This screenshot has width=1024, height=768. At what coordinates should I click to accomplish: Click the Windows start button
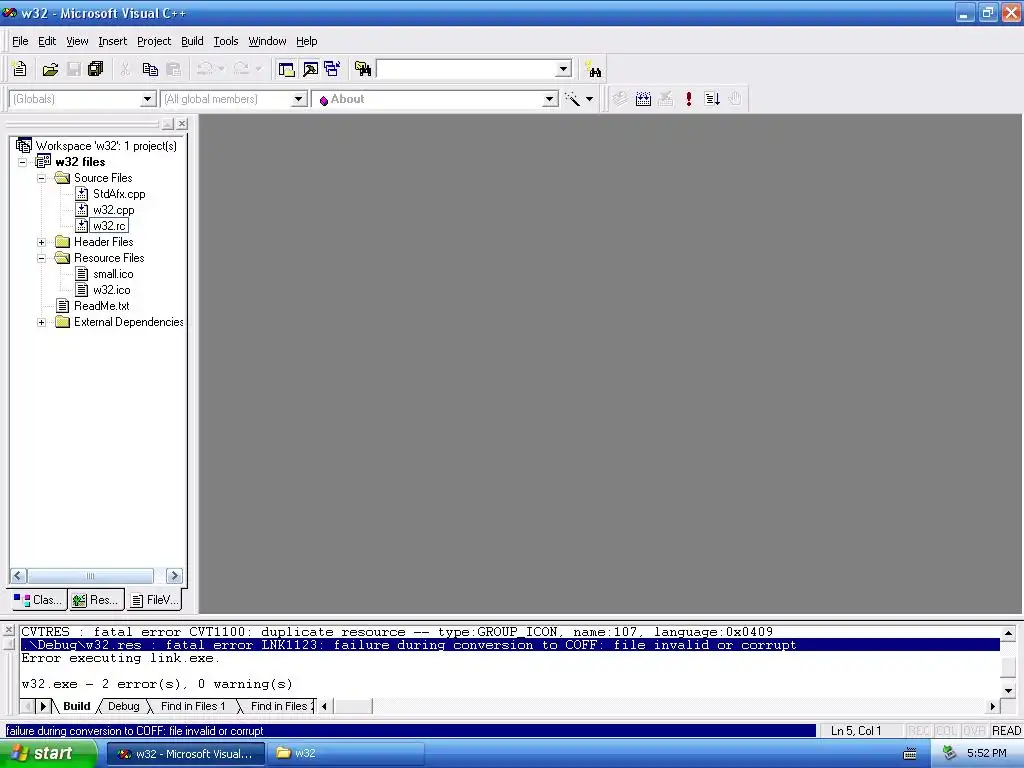pos(48,753)
